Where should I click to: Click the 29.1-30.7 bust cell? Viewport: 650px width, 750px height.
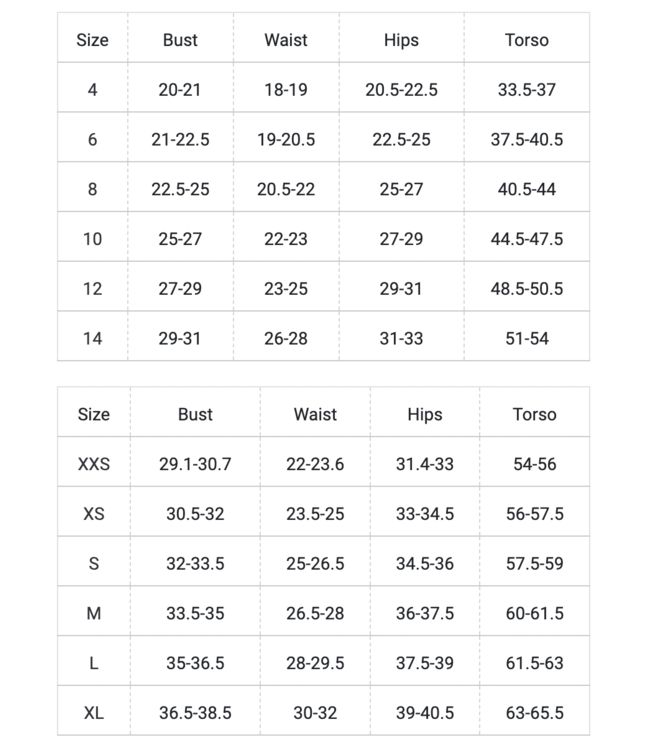click(x=195, y=464)
